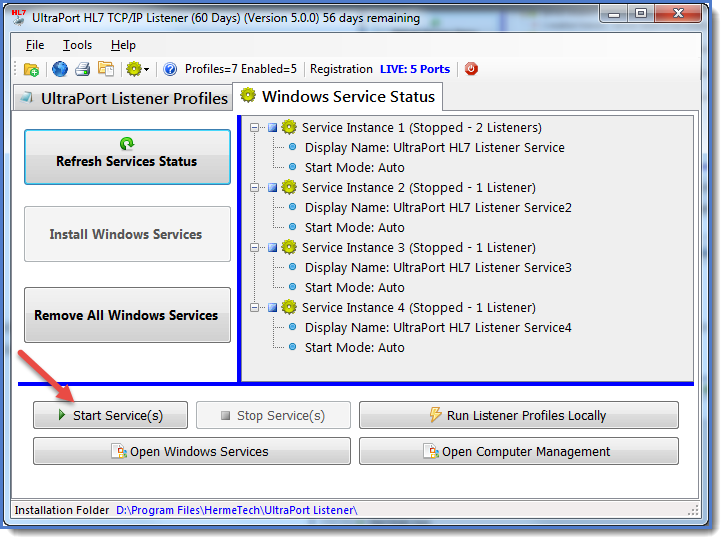This screenshot has width=727, height=544.
Task: Select Start Mode: Auto under Service Instance 1
Action: tap(355, 167)
